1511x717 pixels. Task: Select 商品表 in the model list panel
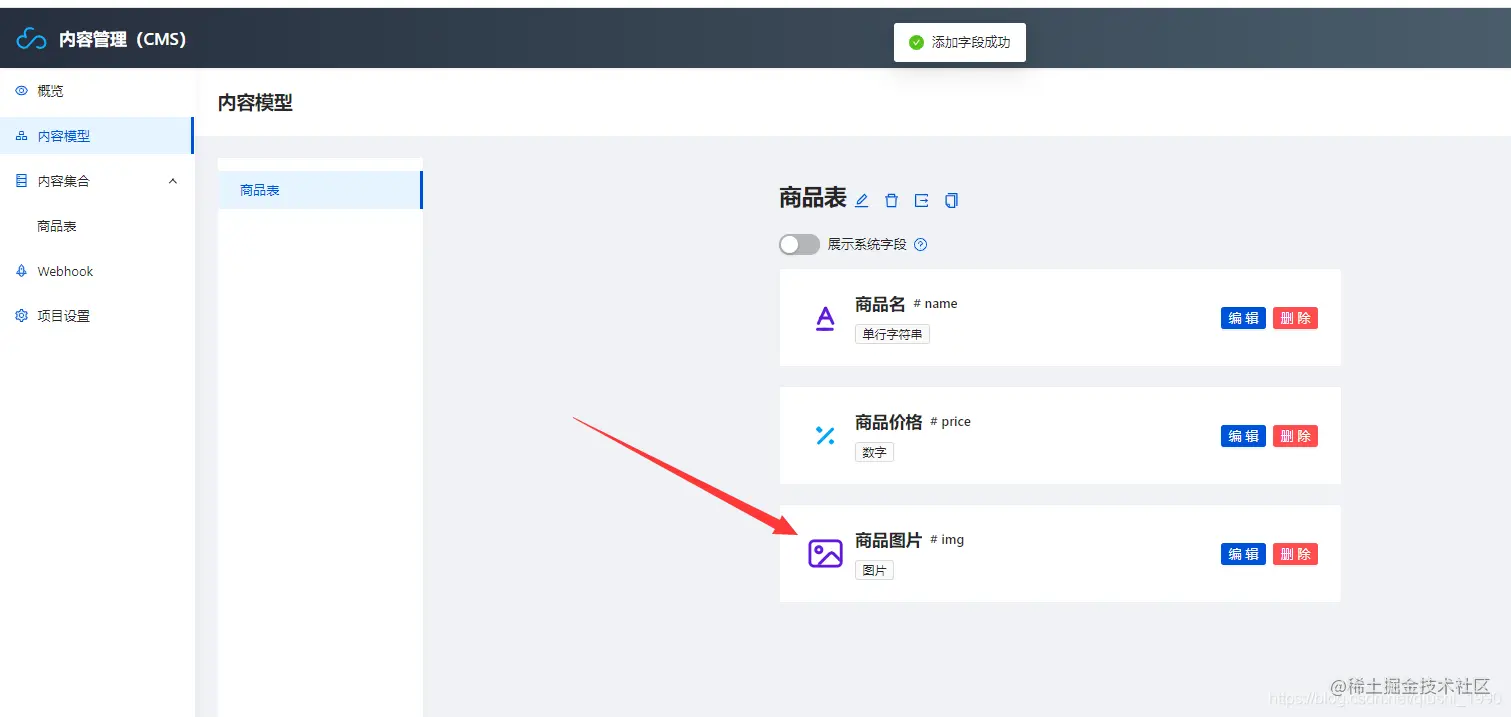pos(320,190)
